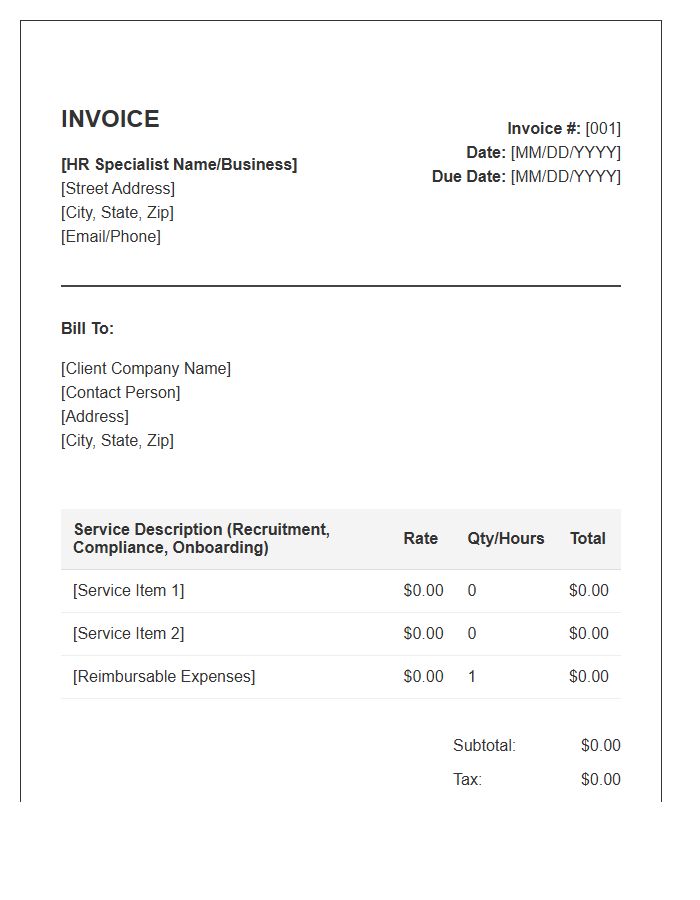The image size is (700, 900).
Task: Select the [Service Item 2] cell
Action: click(129, 634)
